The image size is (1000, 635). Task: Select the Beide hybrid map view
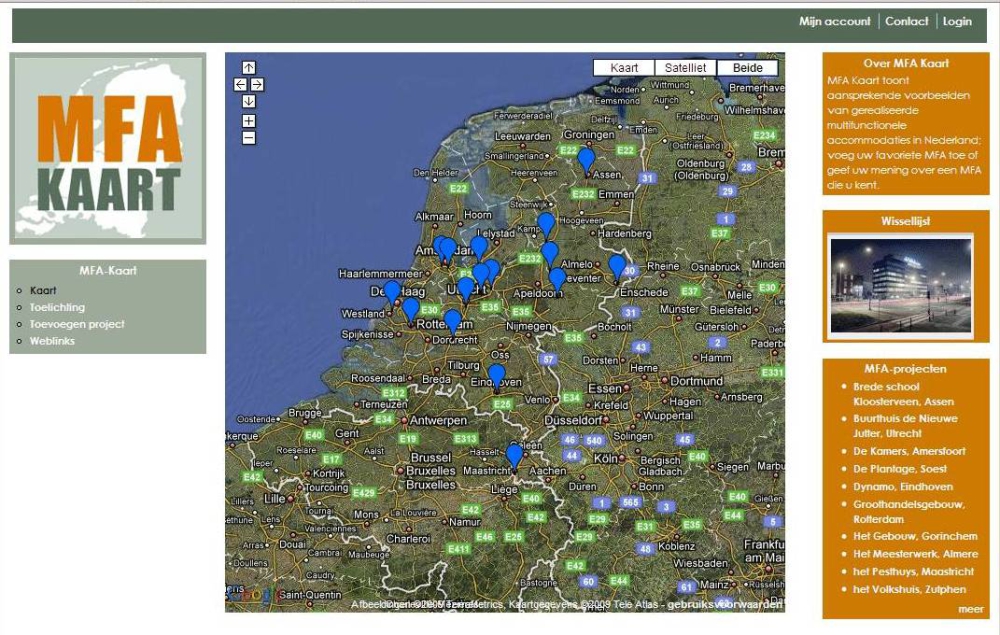tap(747, 68)
